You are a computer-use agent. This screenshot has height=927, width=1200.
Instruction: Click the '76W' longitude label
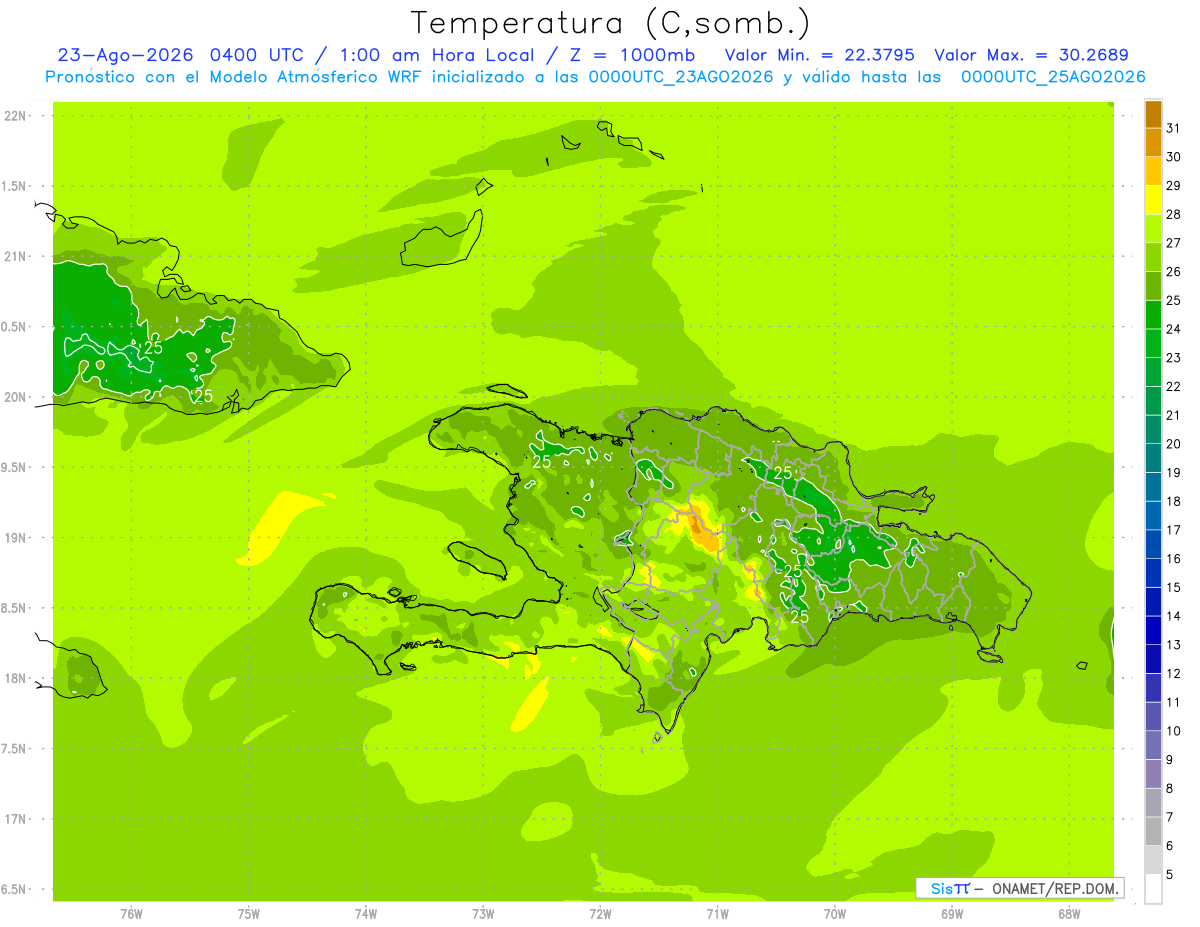131,914
